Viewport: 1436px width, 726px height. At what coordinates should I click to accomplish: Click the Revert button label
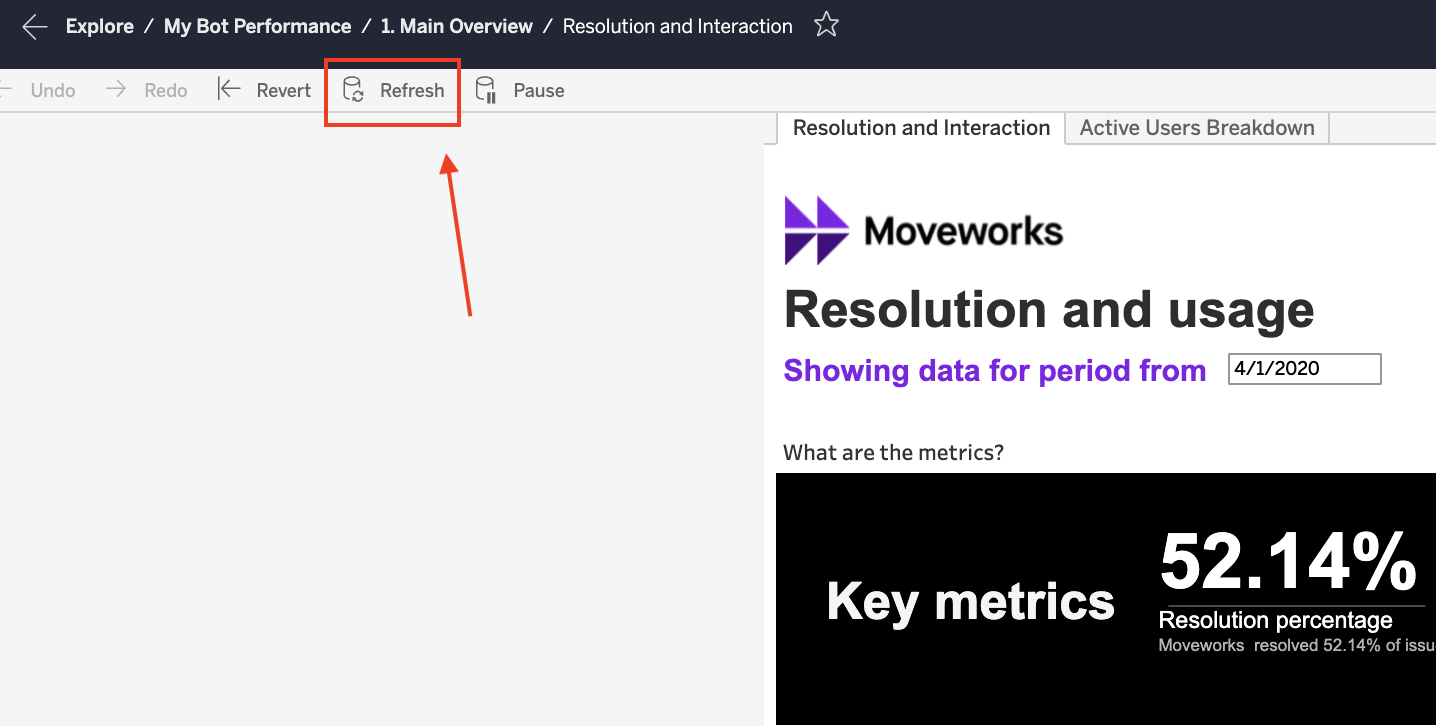point(284,90)
